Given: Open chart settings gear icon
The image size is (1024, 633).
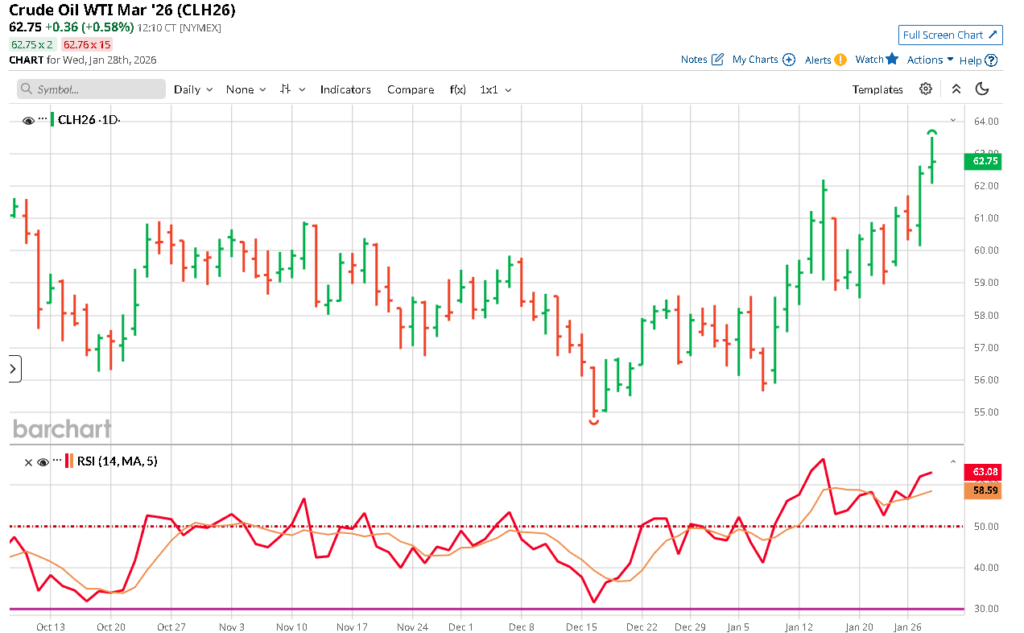Looking at the screenshot, I should tap(926, 89).
